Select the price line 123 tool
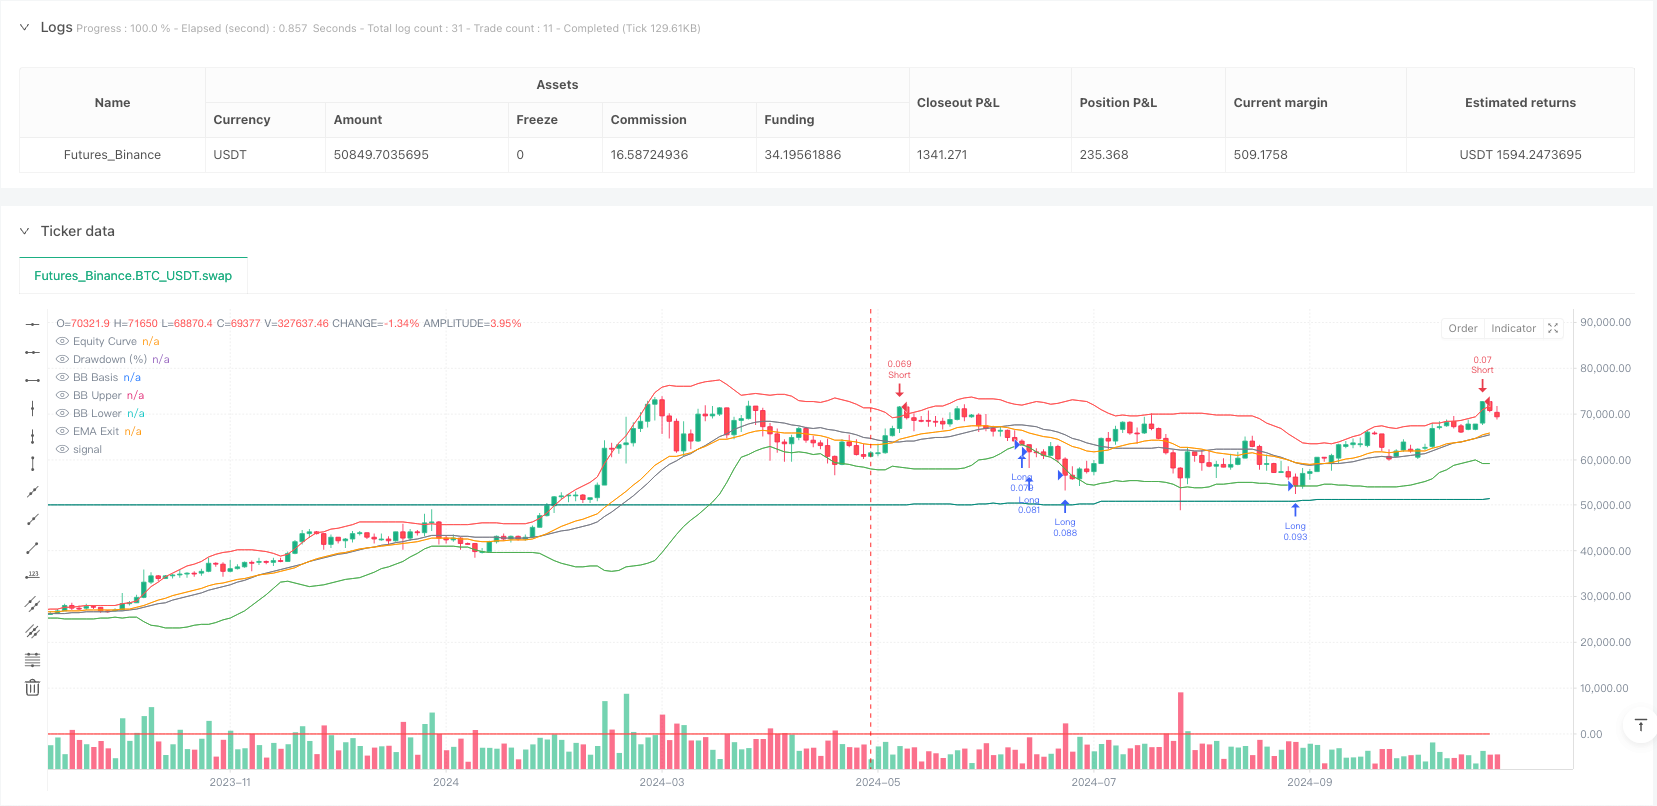Image resolution: width=1657 pixels, height=806 pixels. coord(32,576)
